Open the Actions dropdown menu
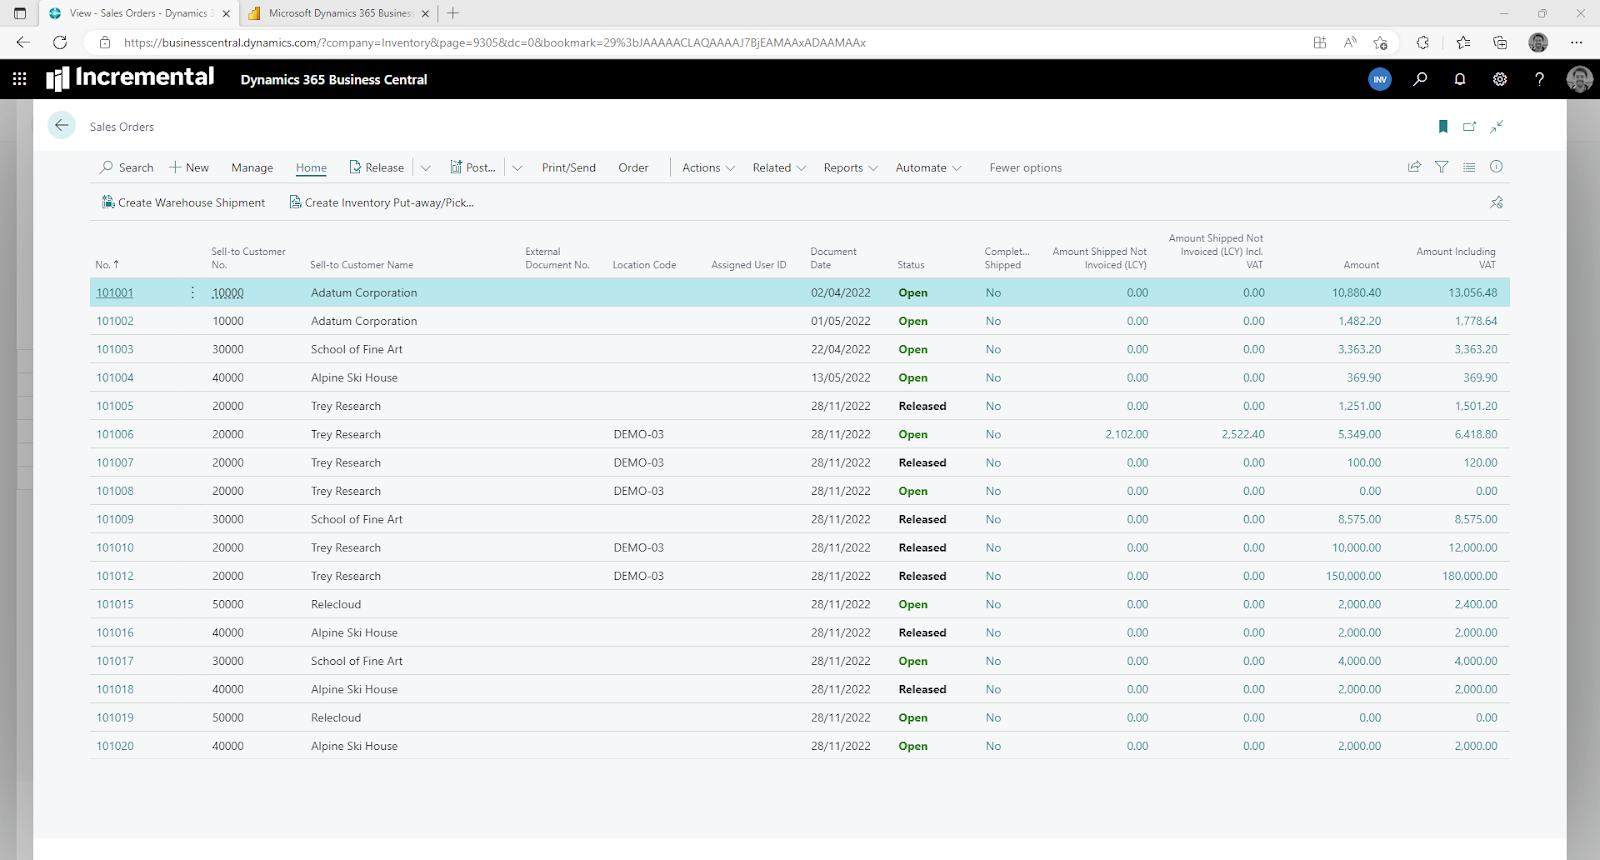Image resolution: width=1600 pixels, height=860 pixels. (x=708, y=168)
